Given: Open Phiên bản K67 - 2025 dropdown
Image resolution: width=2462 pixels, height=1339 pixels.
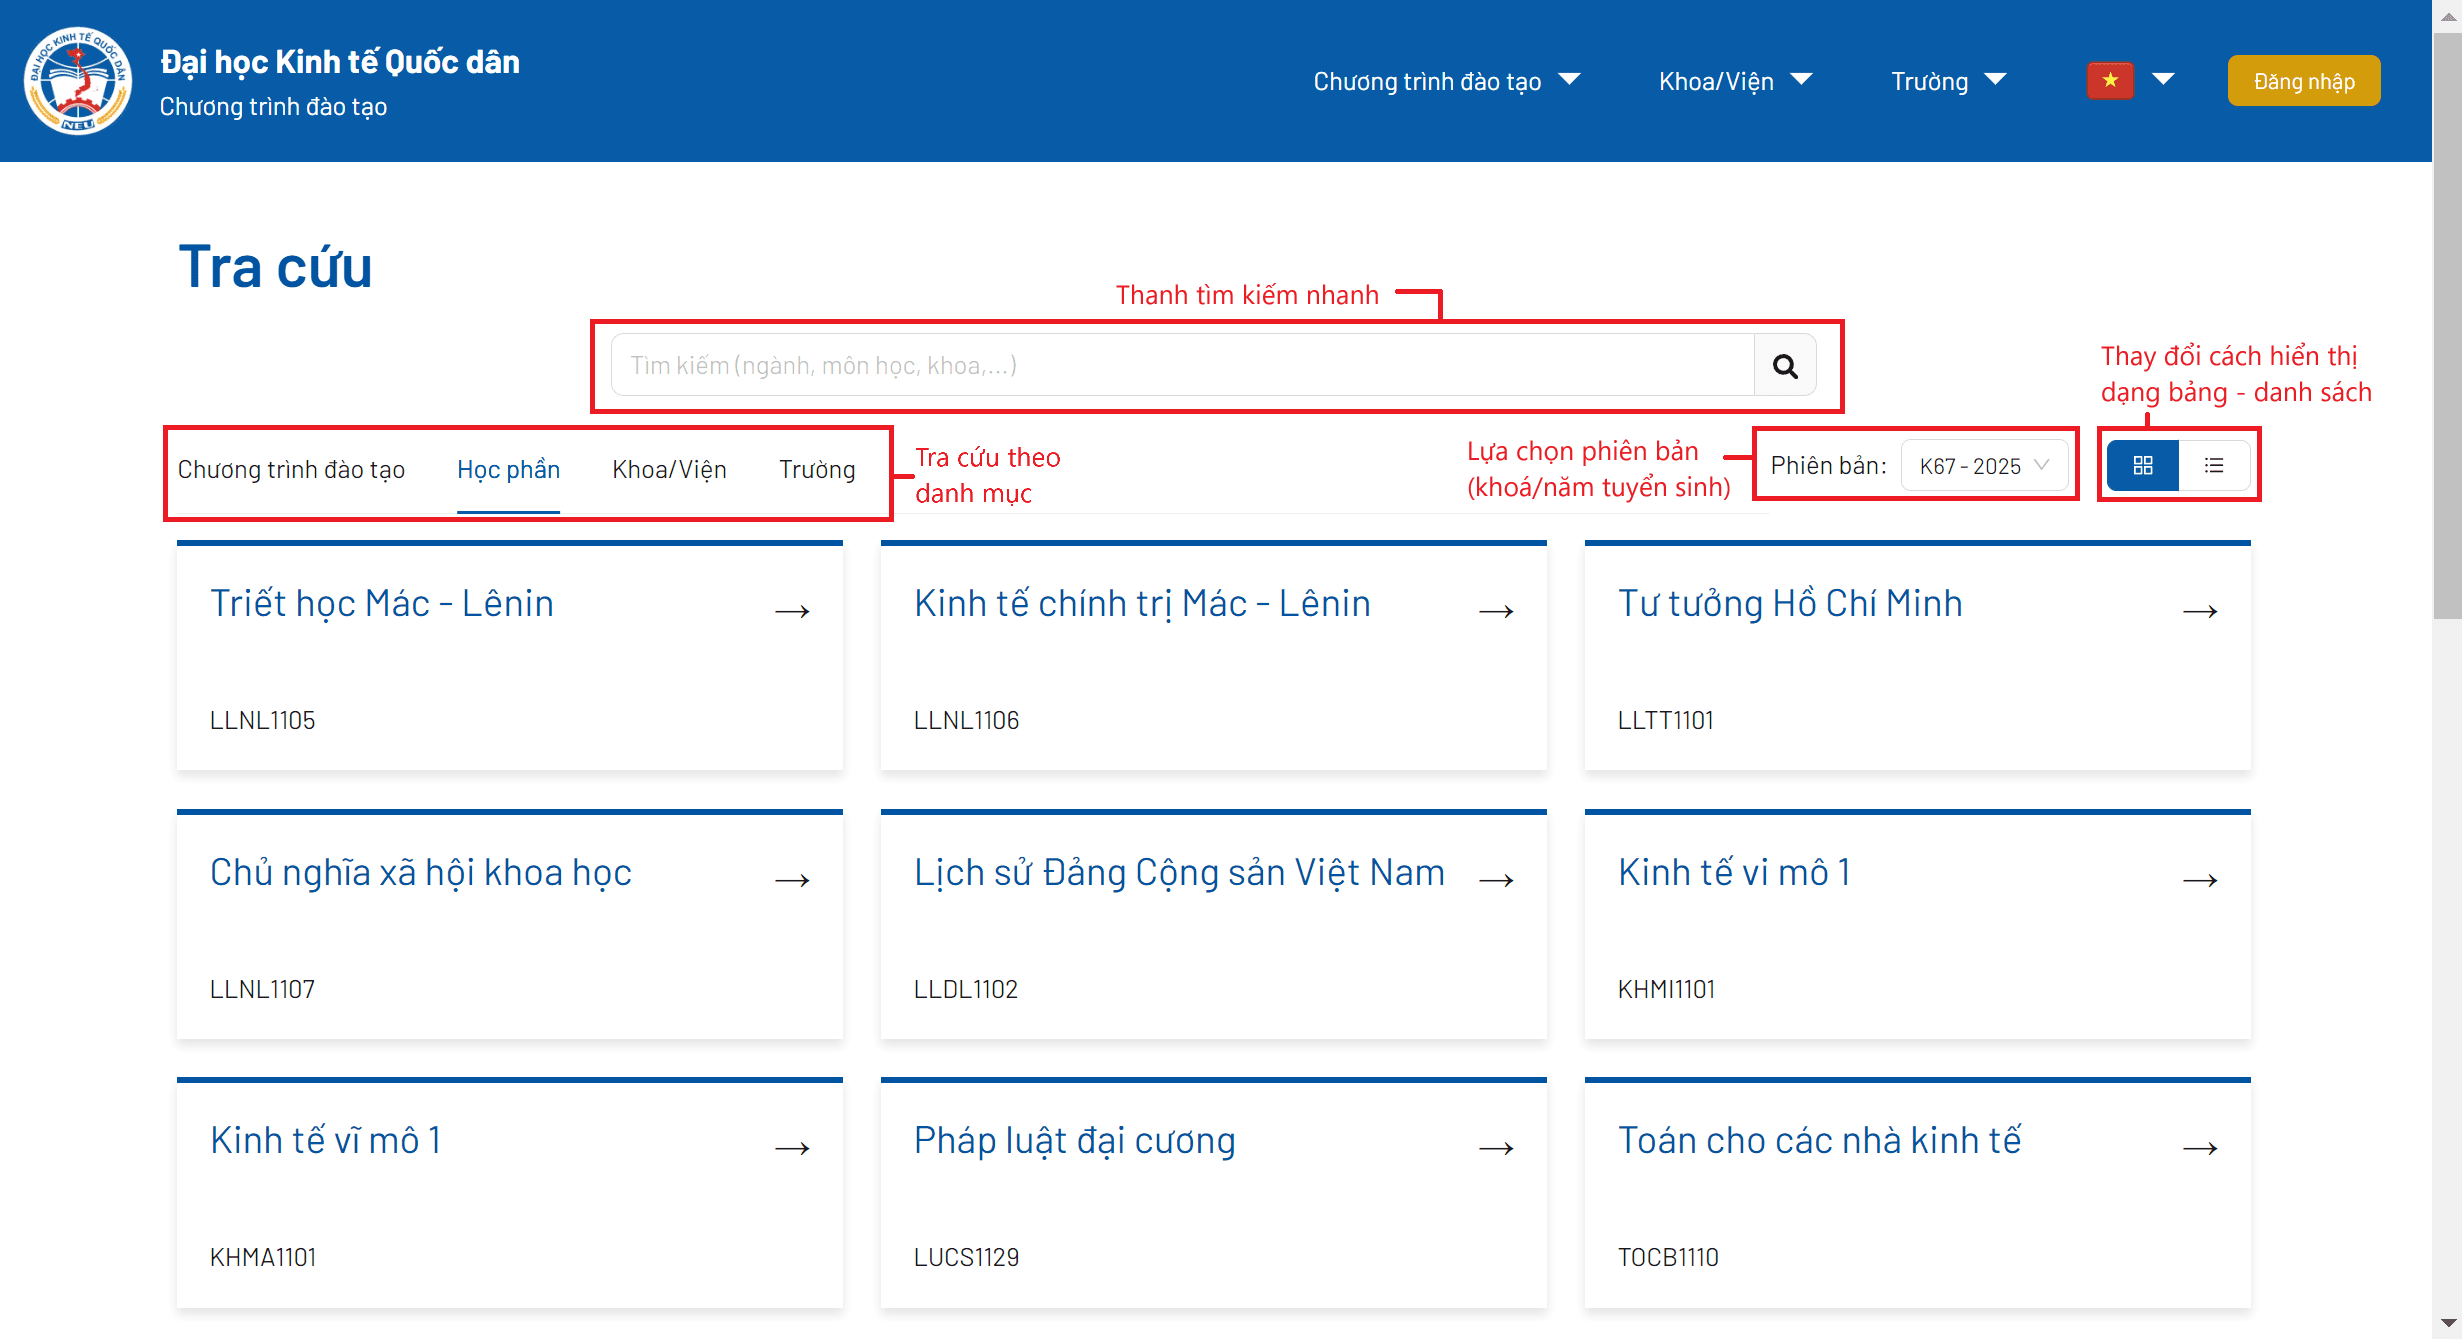Looking at the screenshot, I should pyautogui.click(x=1984, y=466).
